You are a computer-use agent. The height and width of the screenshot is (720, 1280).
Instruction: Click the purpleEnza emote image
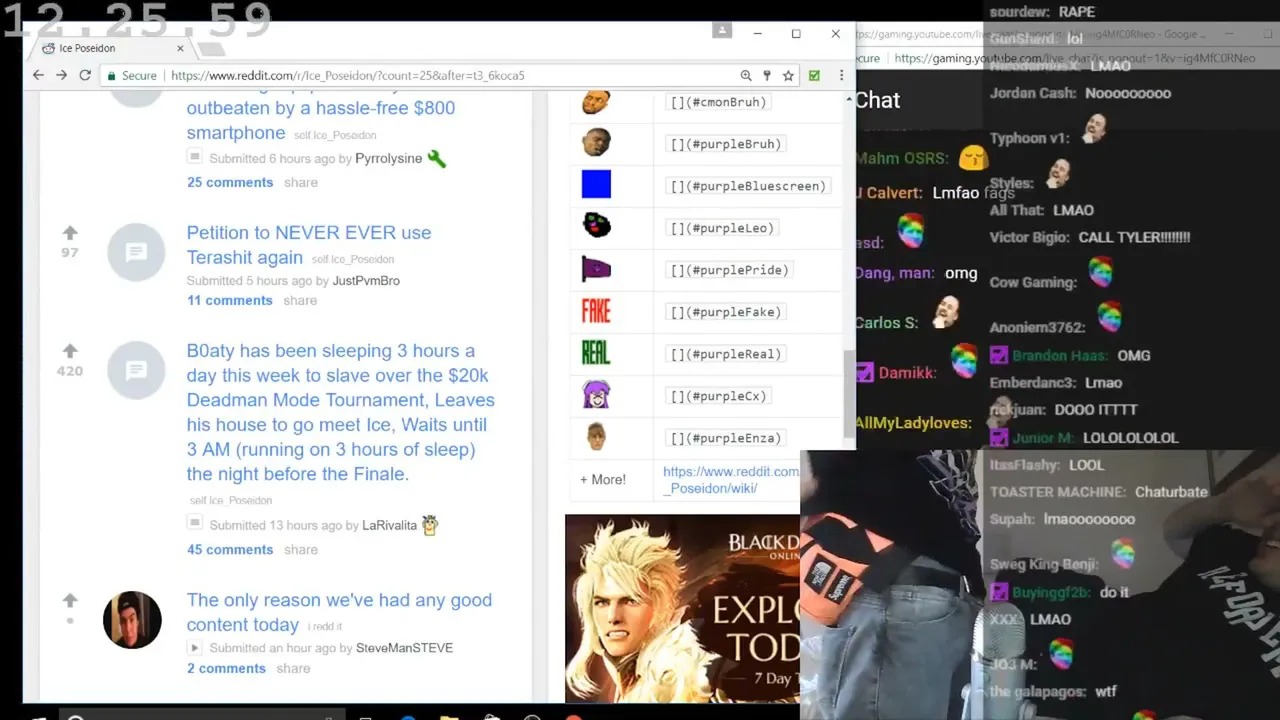pyautogui.click(x=596, y=437)
